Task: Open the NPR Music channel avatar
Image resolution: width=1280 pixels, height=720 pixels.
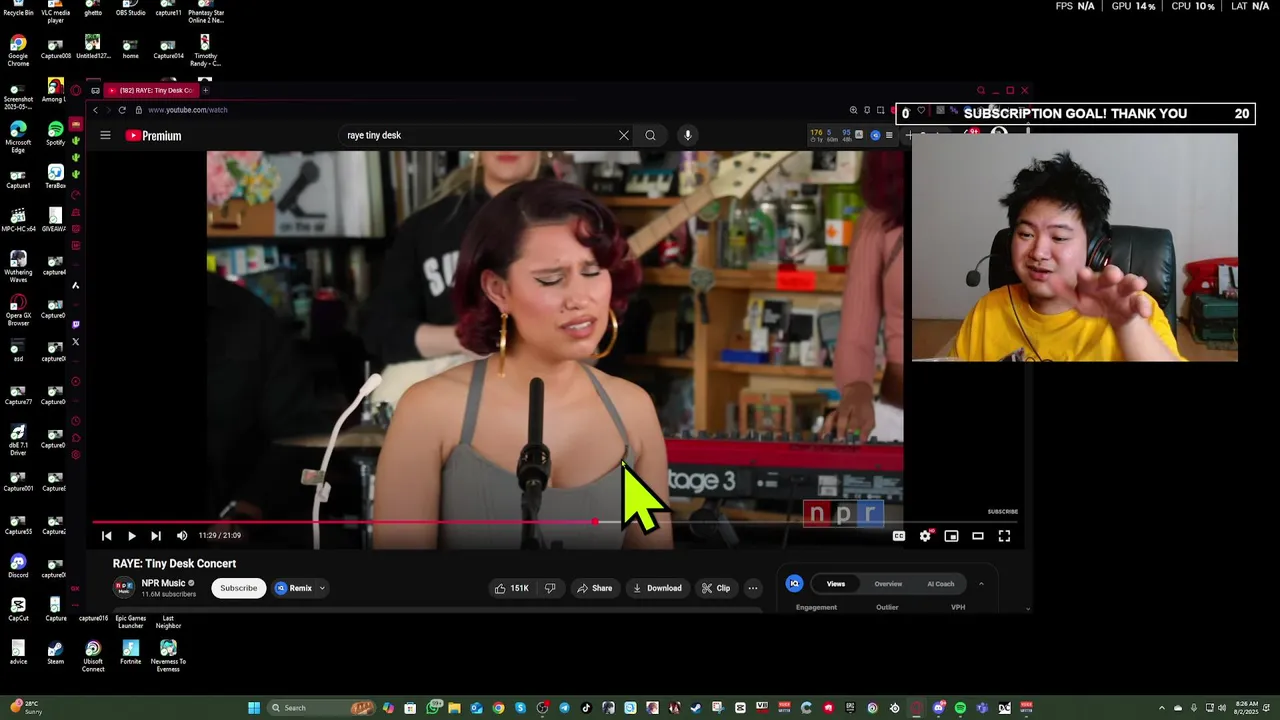Action: pos(124,588)
